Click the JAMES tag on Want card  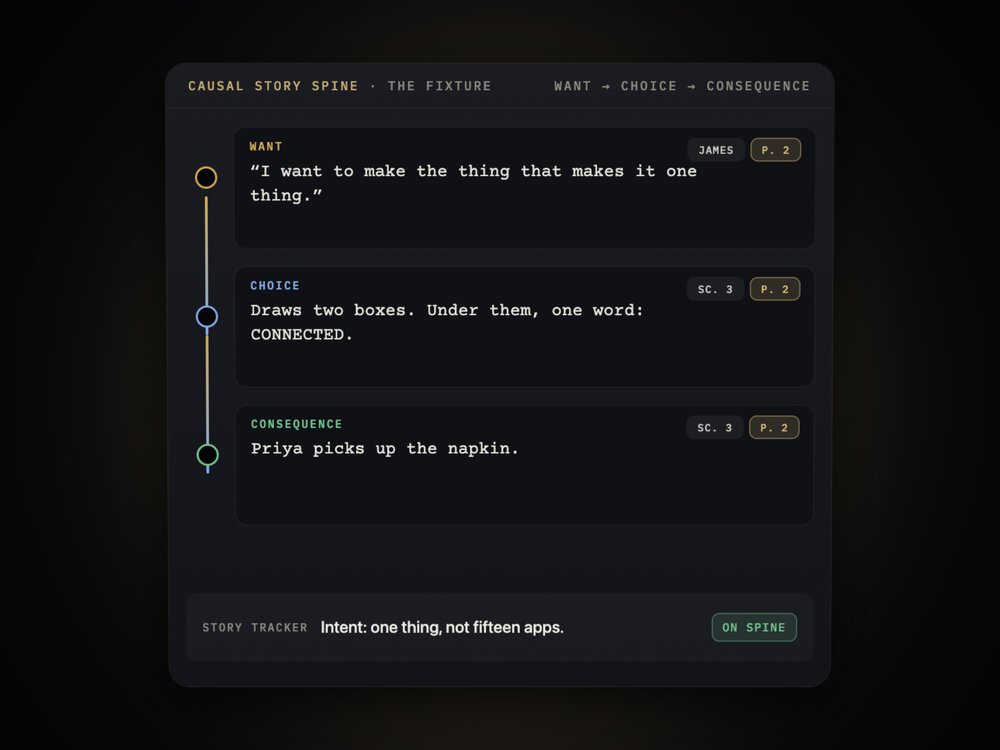pos(716,150)
